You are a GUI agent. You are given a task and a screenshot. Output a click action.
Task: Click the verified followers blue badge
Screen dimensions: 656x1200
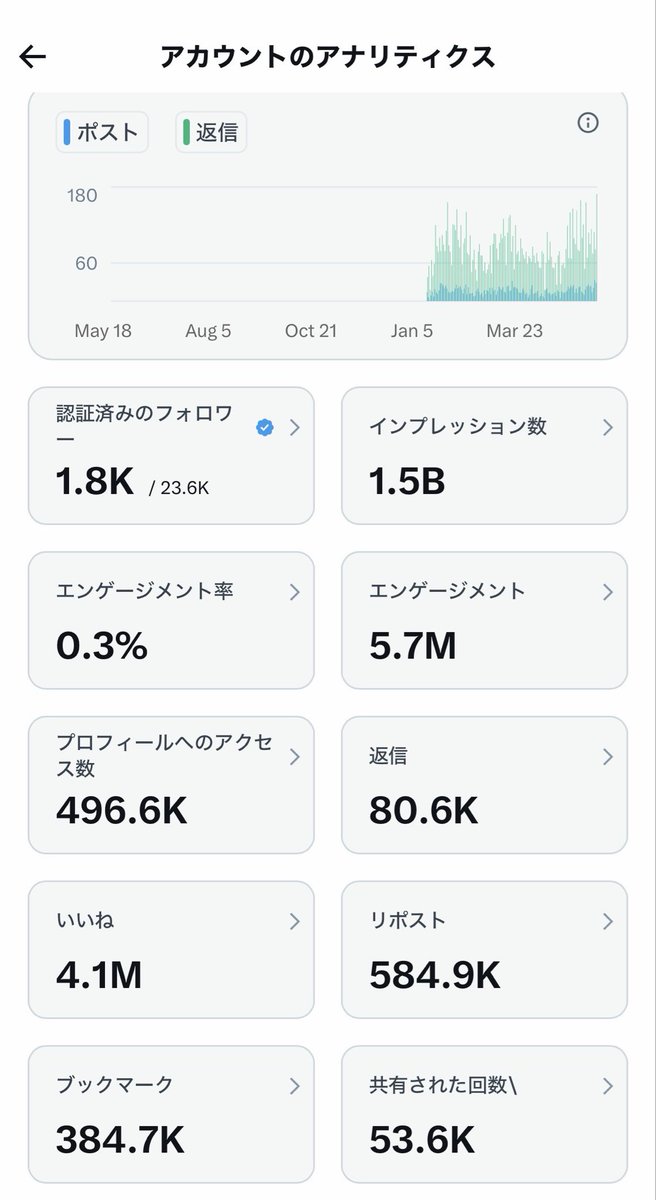[265, 428]
